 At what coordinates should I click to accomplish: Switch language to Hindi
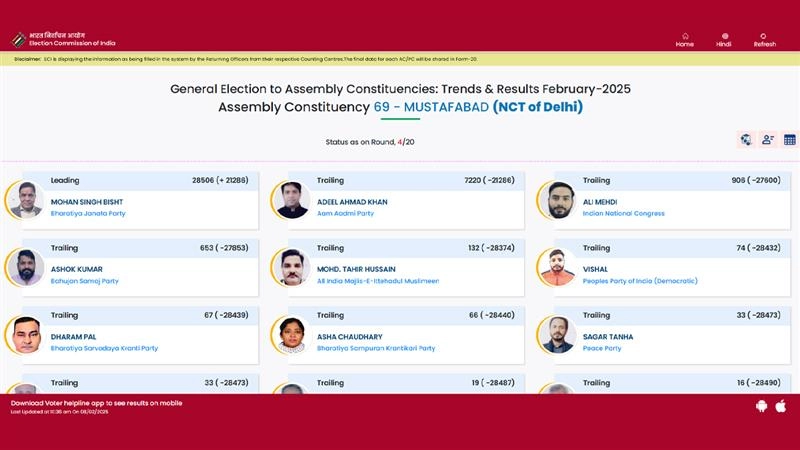click(x=724, y=39)
